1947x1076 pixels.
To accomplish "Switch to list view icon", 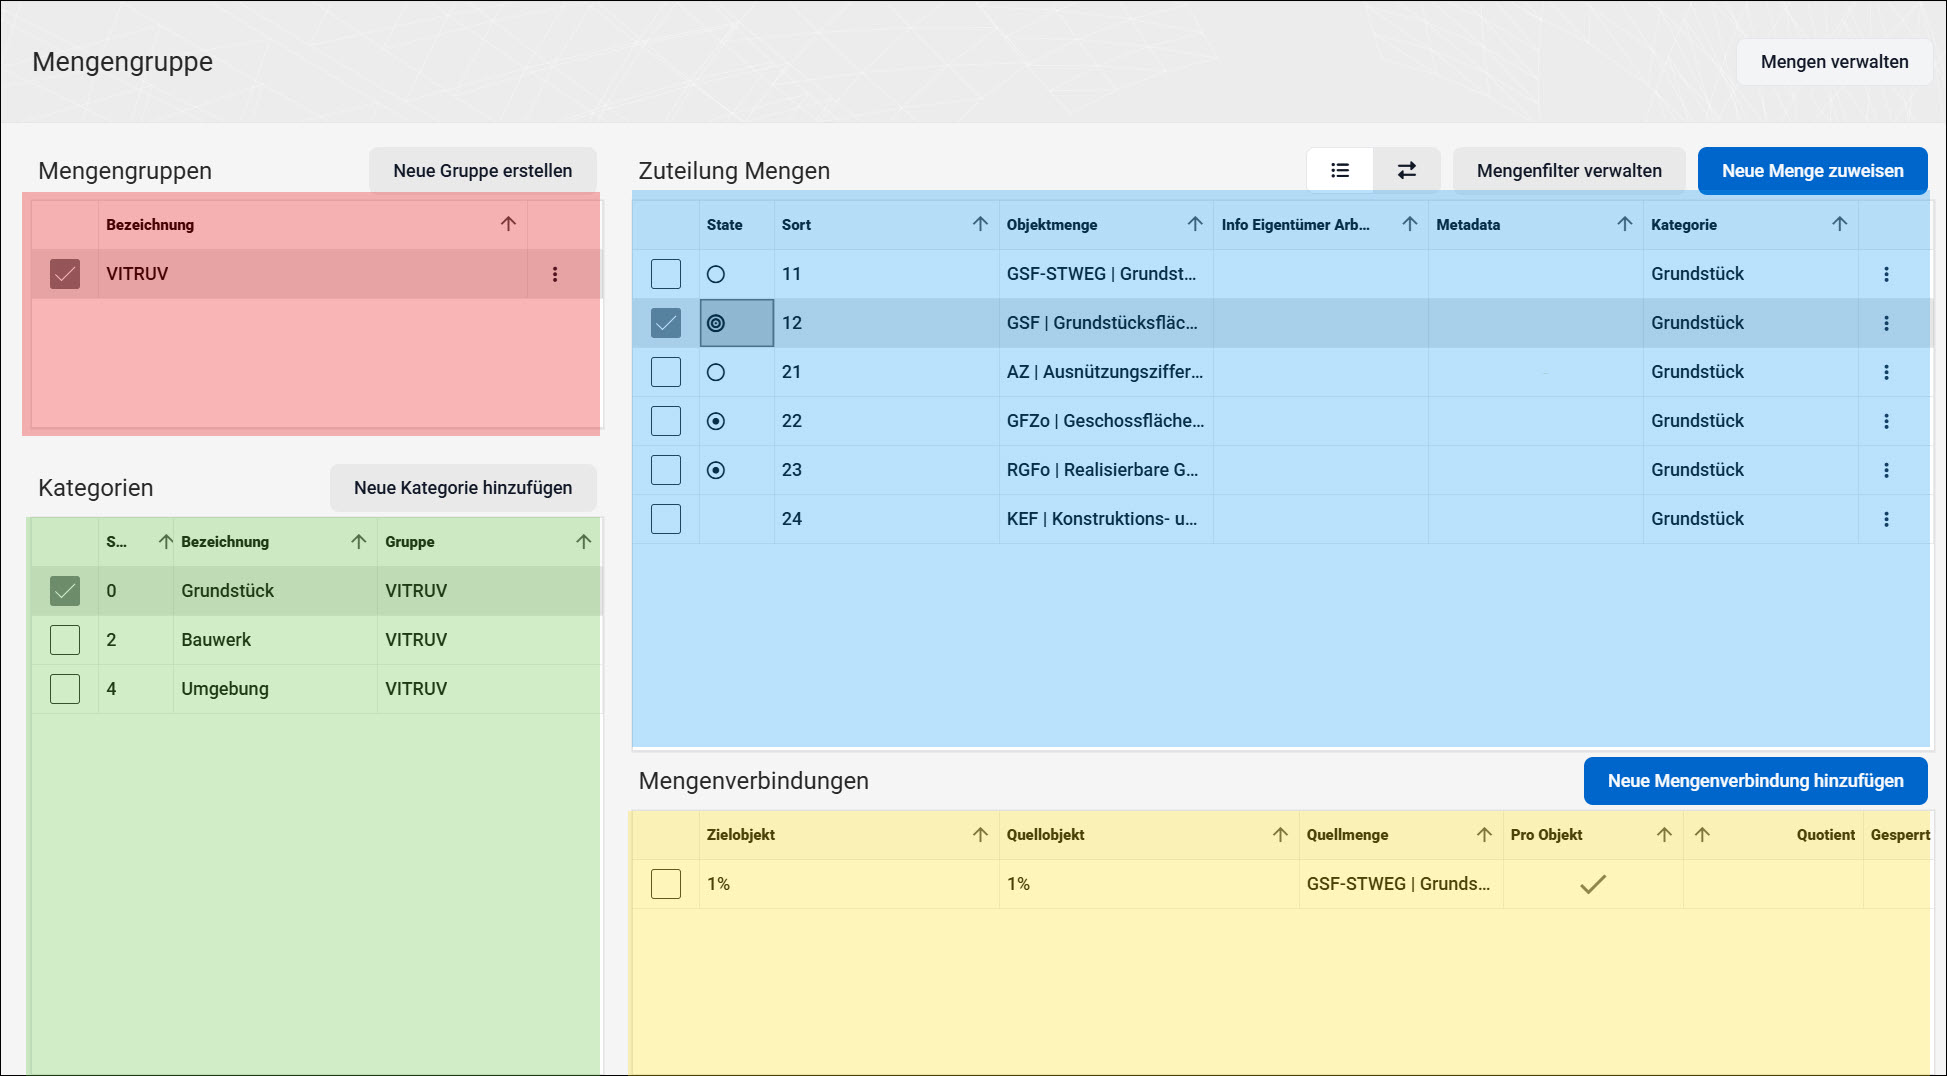I will click(1340, 171).
